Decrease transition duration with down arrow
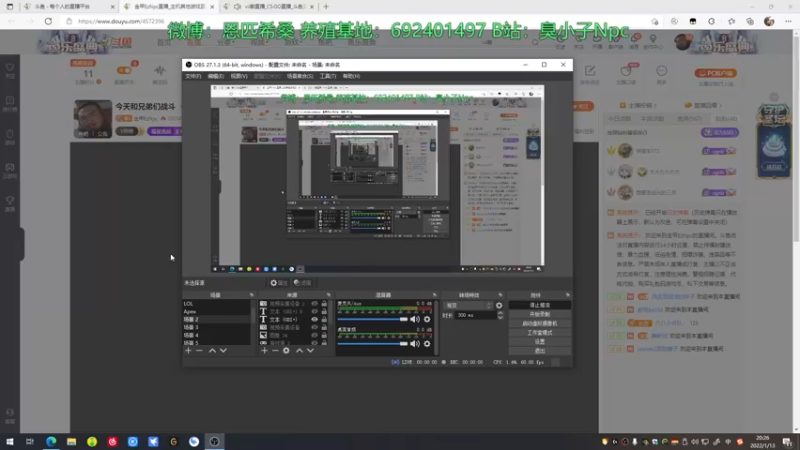This screenshot has width=800, height=450. [x=500, y=317]
